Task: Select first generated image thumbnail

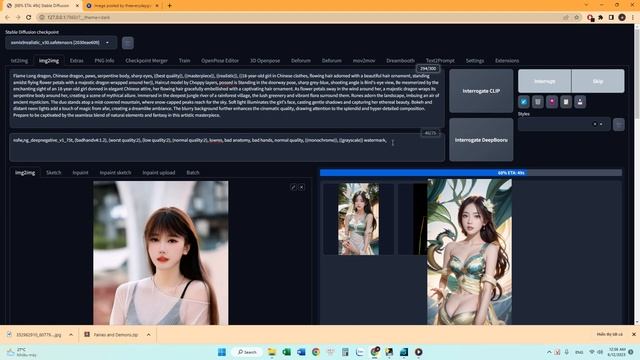Action: click(358, 219)
